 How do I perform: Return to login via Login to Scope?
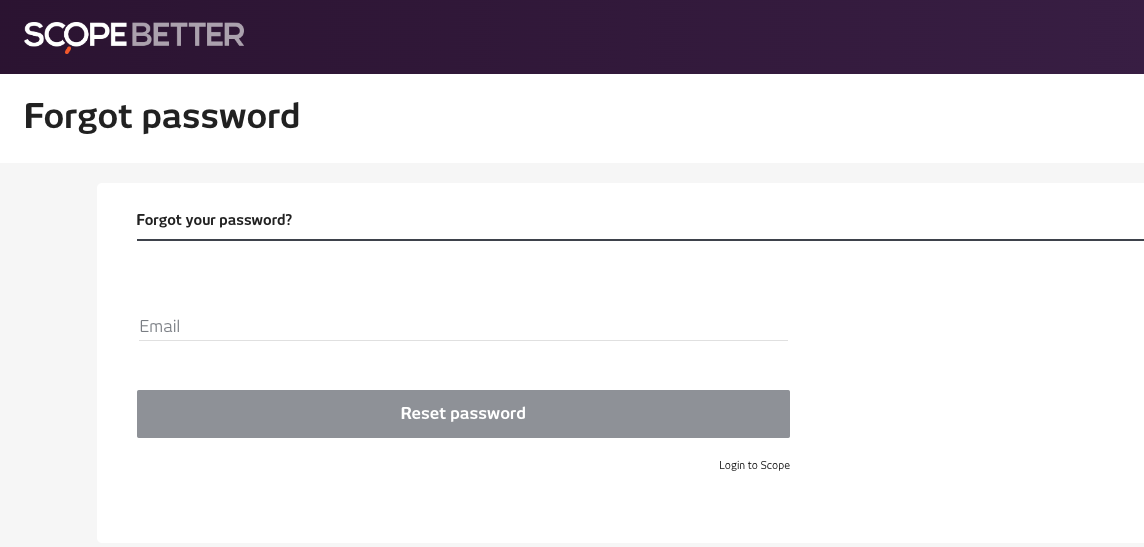[x=754, y=465]
